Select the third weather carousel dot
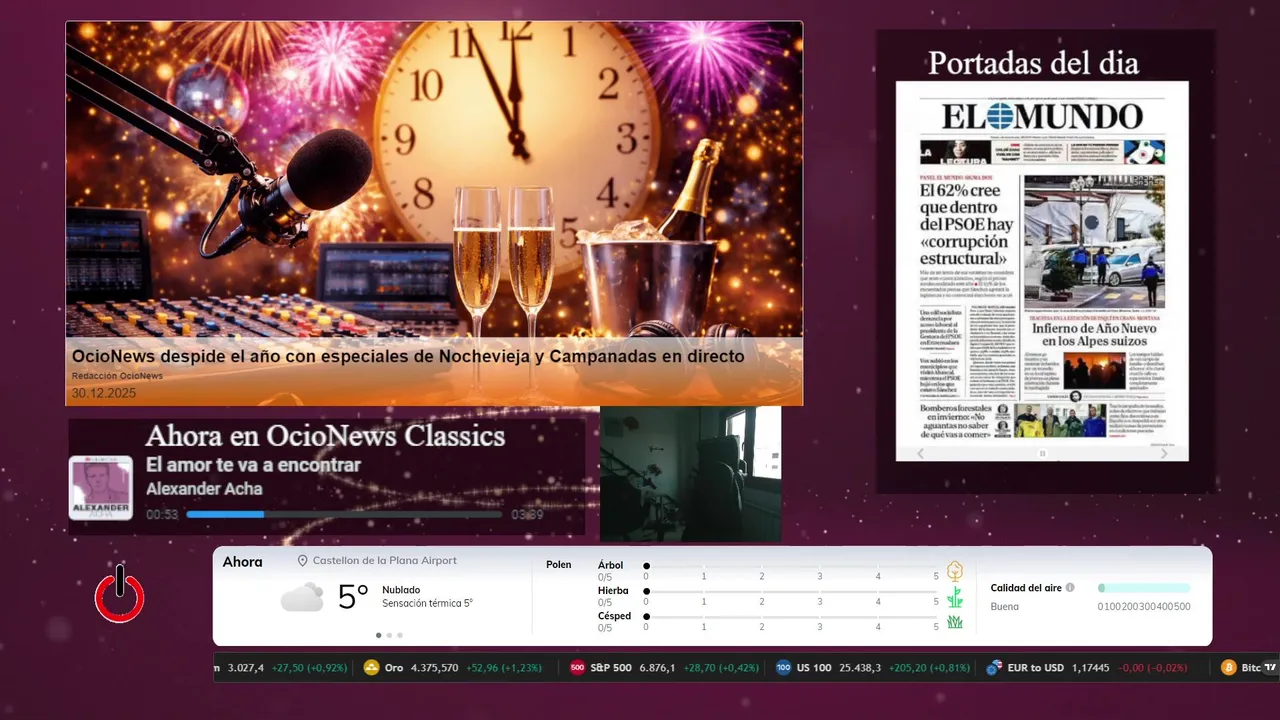This screenshot has height=720, width=1280. point(400,635)
